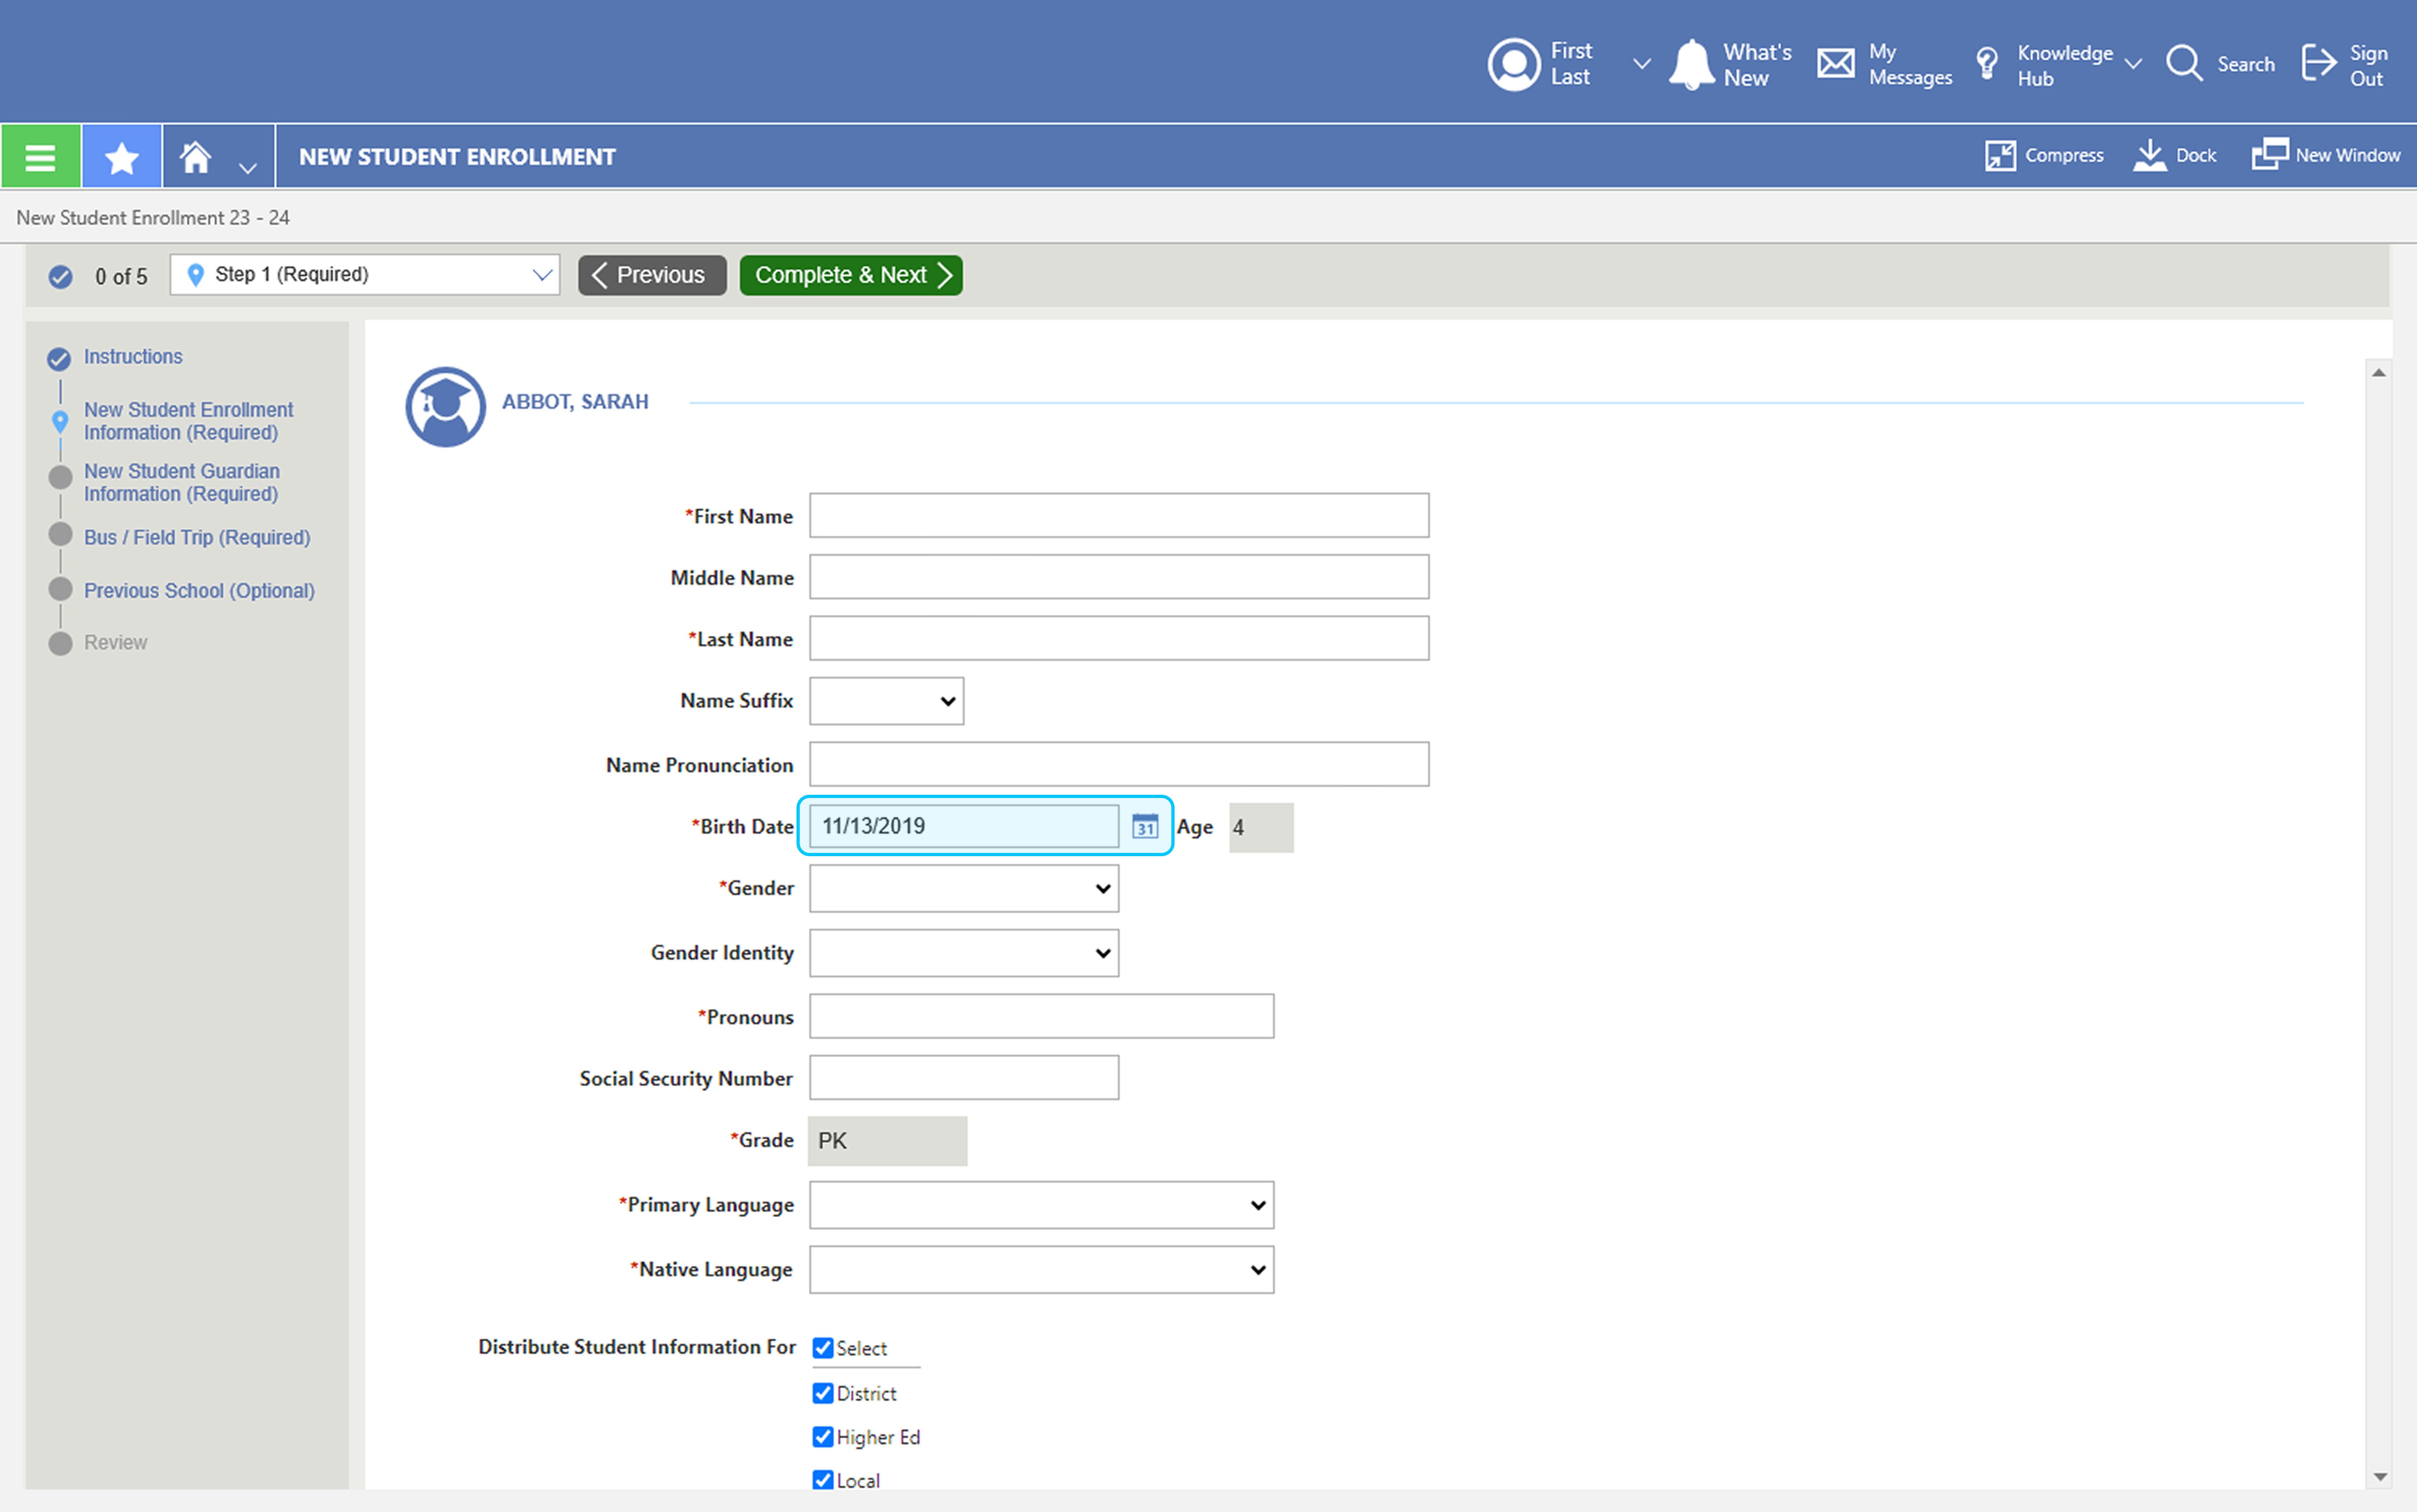The image size is (2417, 1512).
Task: Click the Middle Name input field
Action: click(x=1119, y=577)
